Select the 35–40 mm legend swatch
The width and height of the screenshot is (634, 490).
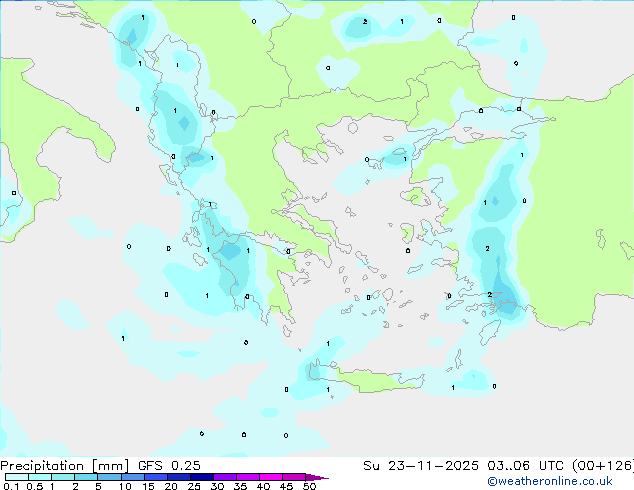tap(247, 477)
